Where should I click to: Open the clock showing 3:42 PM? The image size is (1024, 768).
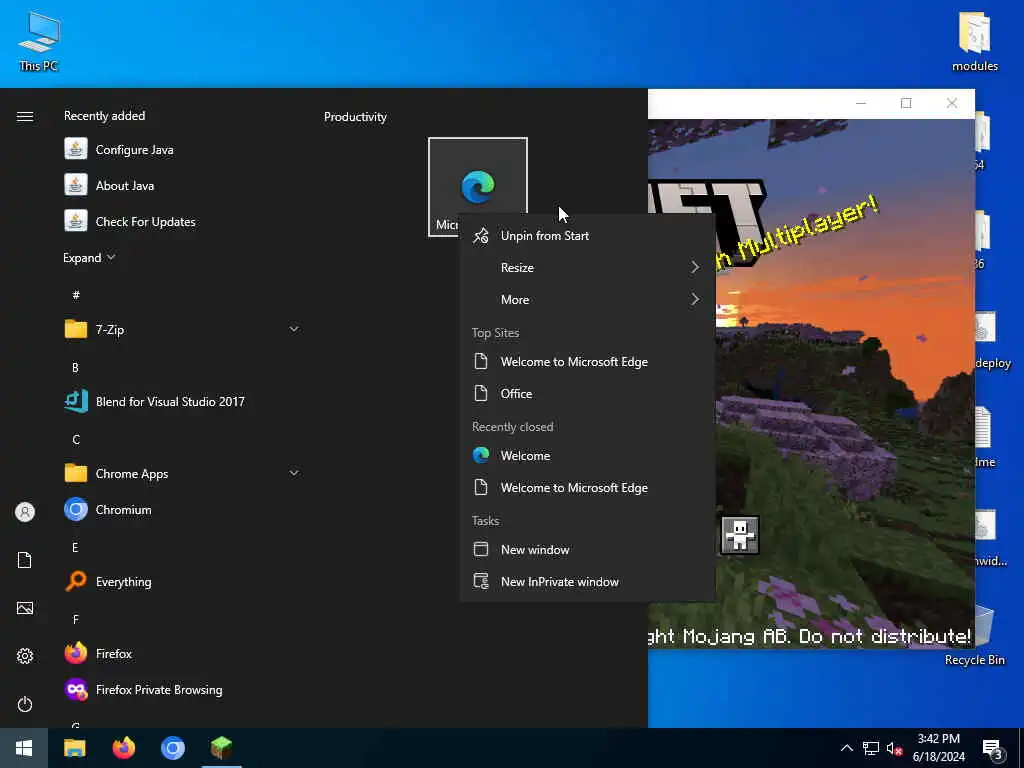click(x=938, y=748)
